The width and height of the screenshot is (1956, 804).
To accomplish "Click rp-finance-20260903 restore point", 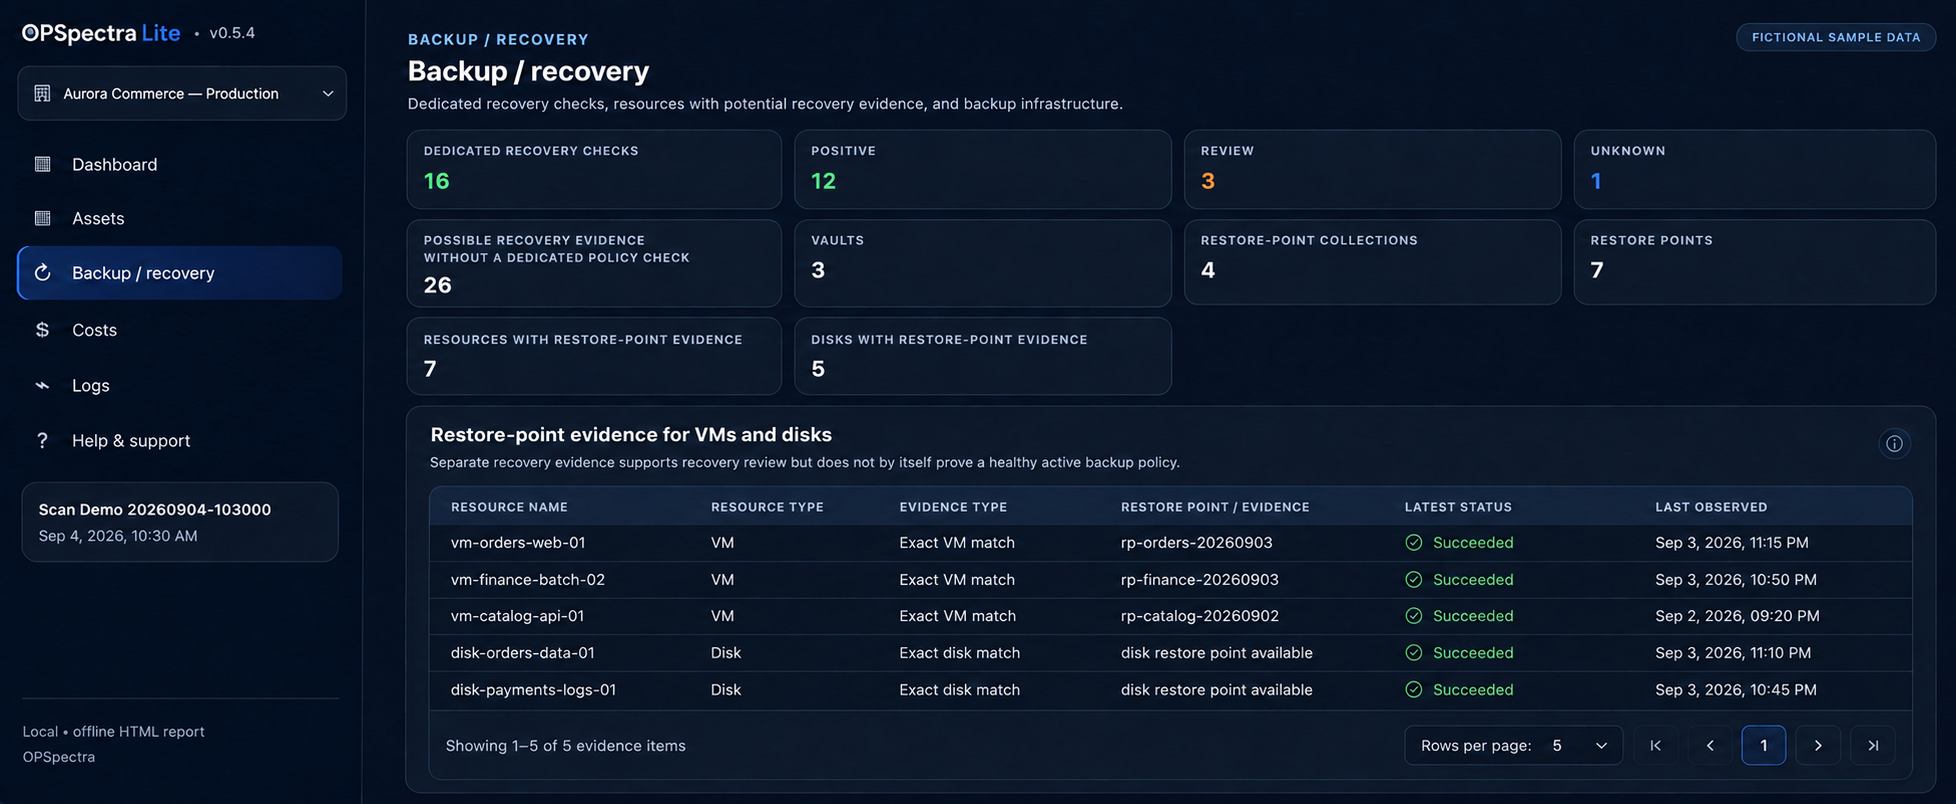I will click(x=1200, y=579).
